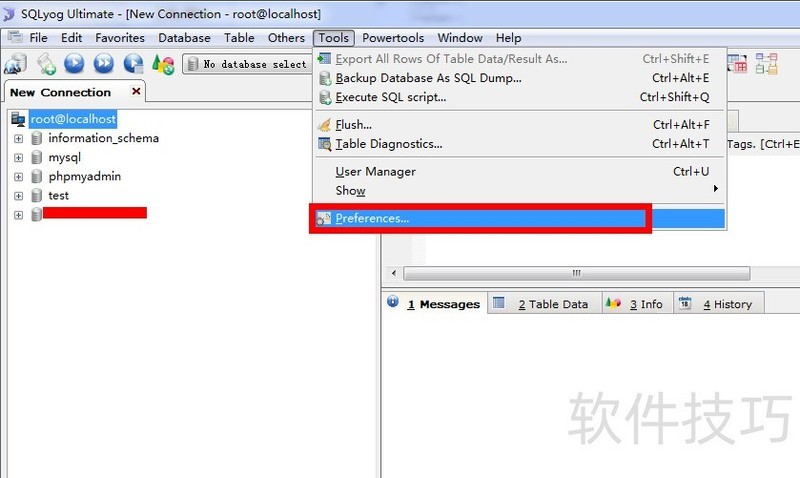This screenshot has width=800, height=478.
Task: Click the execute all queries icon
Action: click(104, 64)
